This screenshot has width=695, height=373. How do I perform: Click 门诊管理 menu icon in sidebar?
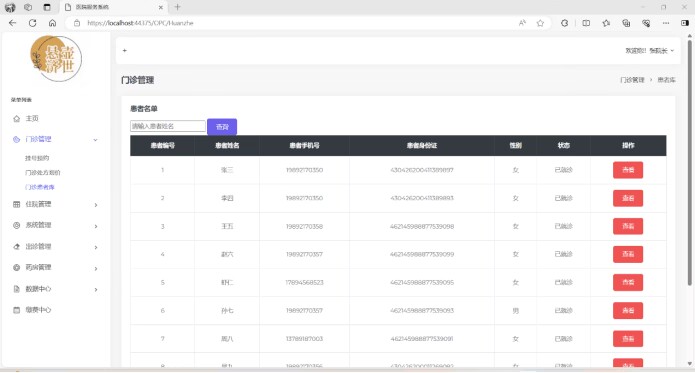(x=16, y=140)
